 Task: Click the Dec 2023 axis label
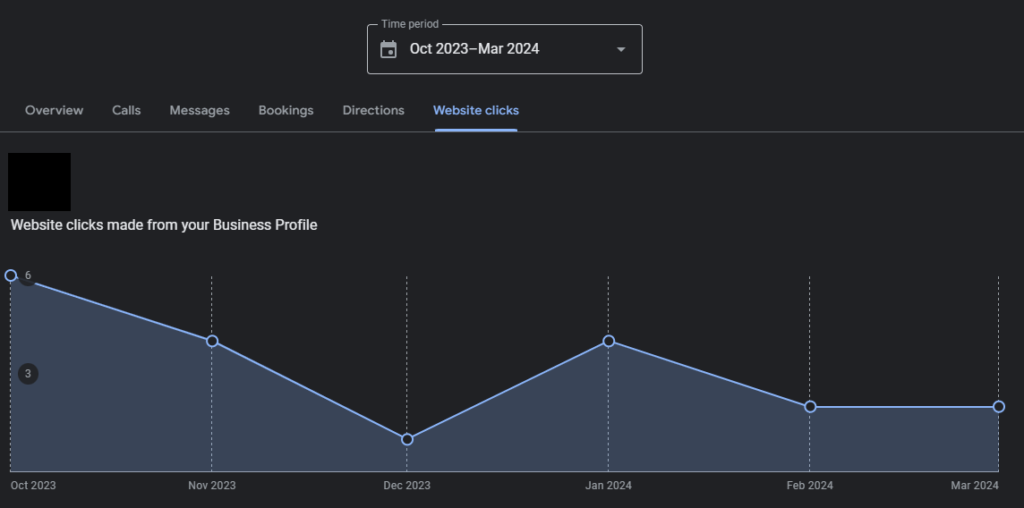407,486
